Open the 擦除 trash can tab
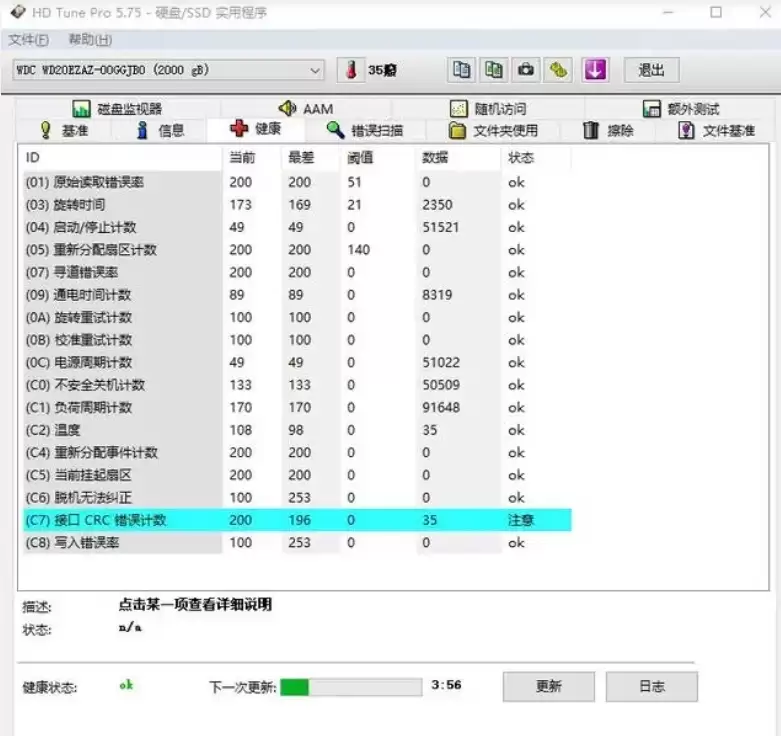This screenshot has height=736, width=781. [608, 130]
